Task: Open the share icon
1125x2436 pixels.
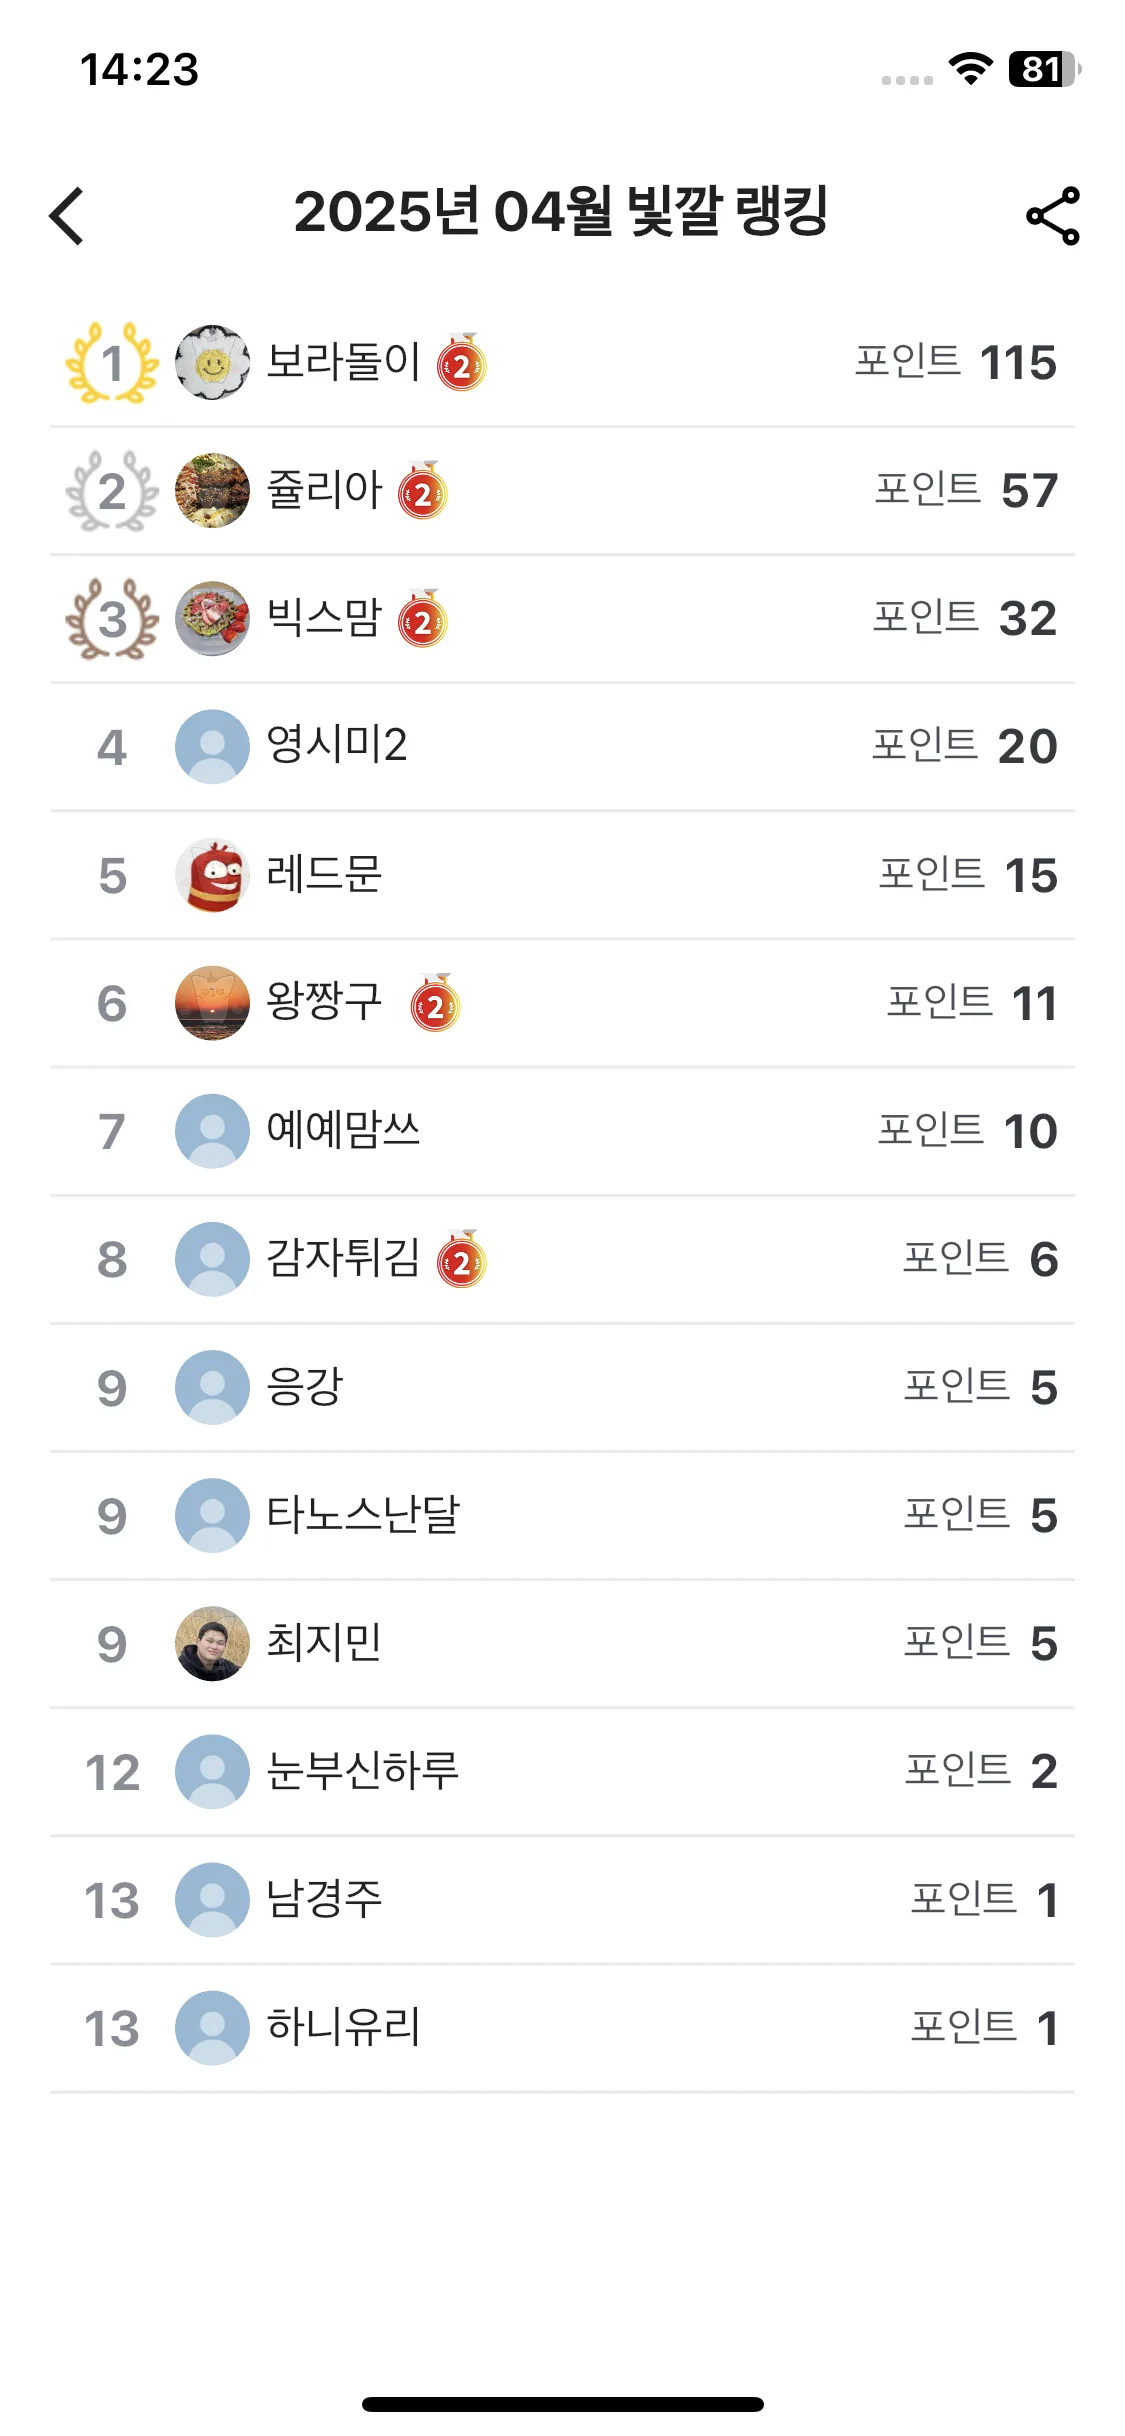Action: [1053, 215]
